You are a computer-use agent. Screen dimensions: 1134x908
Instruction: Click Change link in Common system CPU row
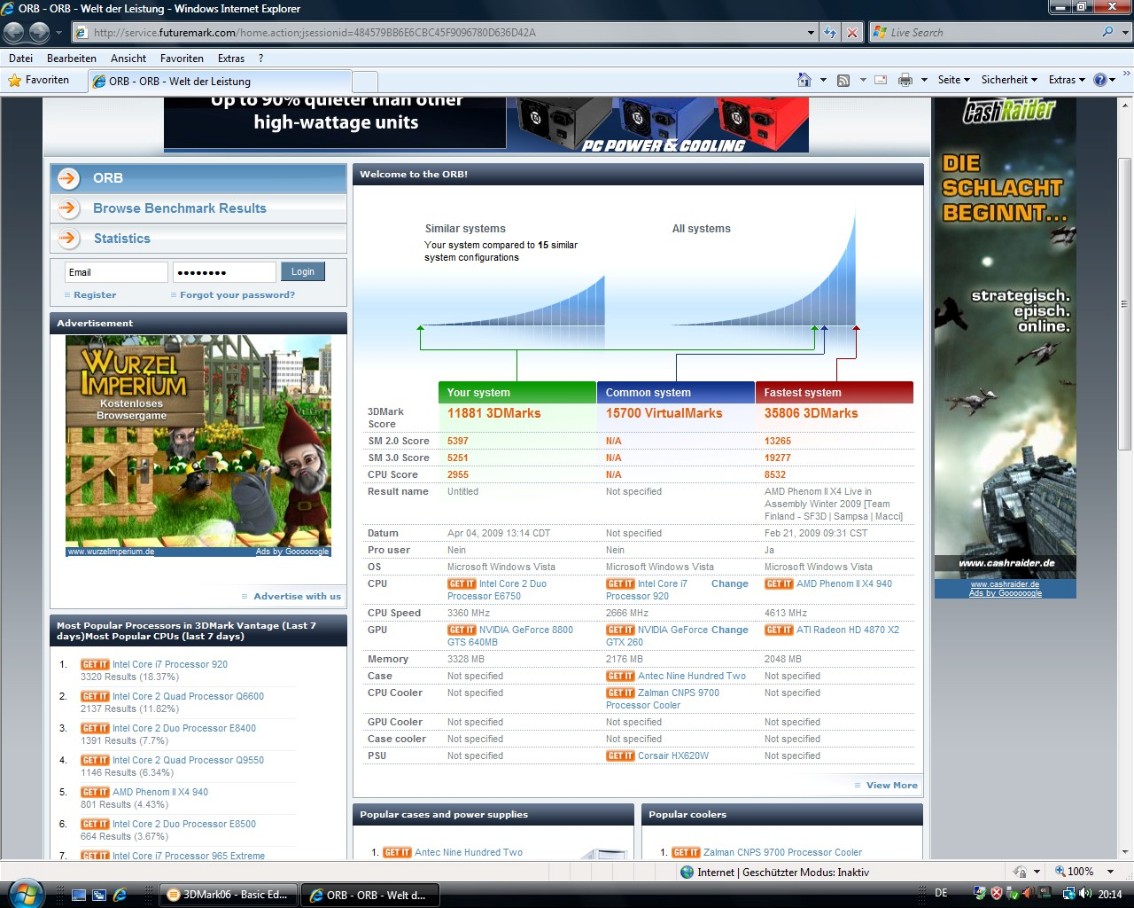[730, 583]
